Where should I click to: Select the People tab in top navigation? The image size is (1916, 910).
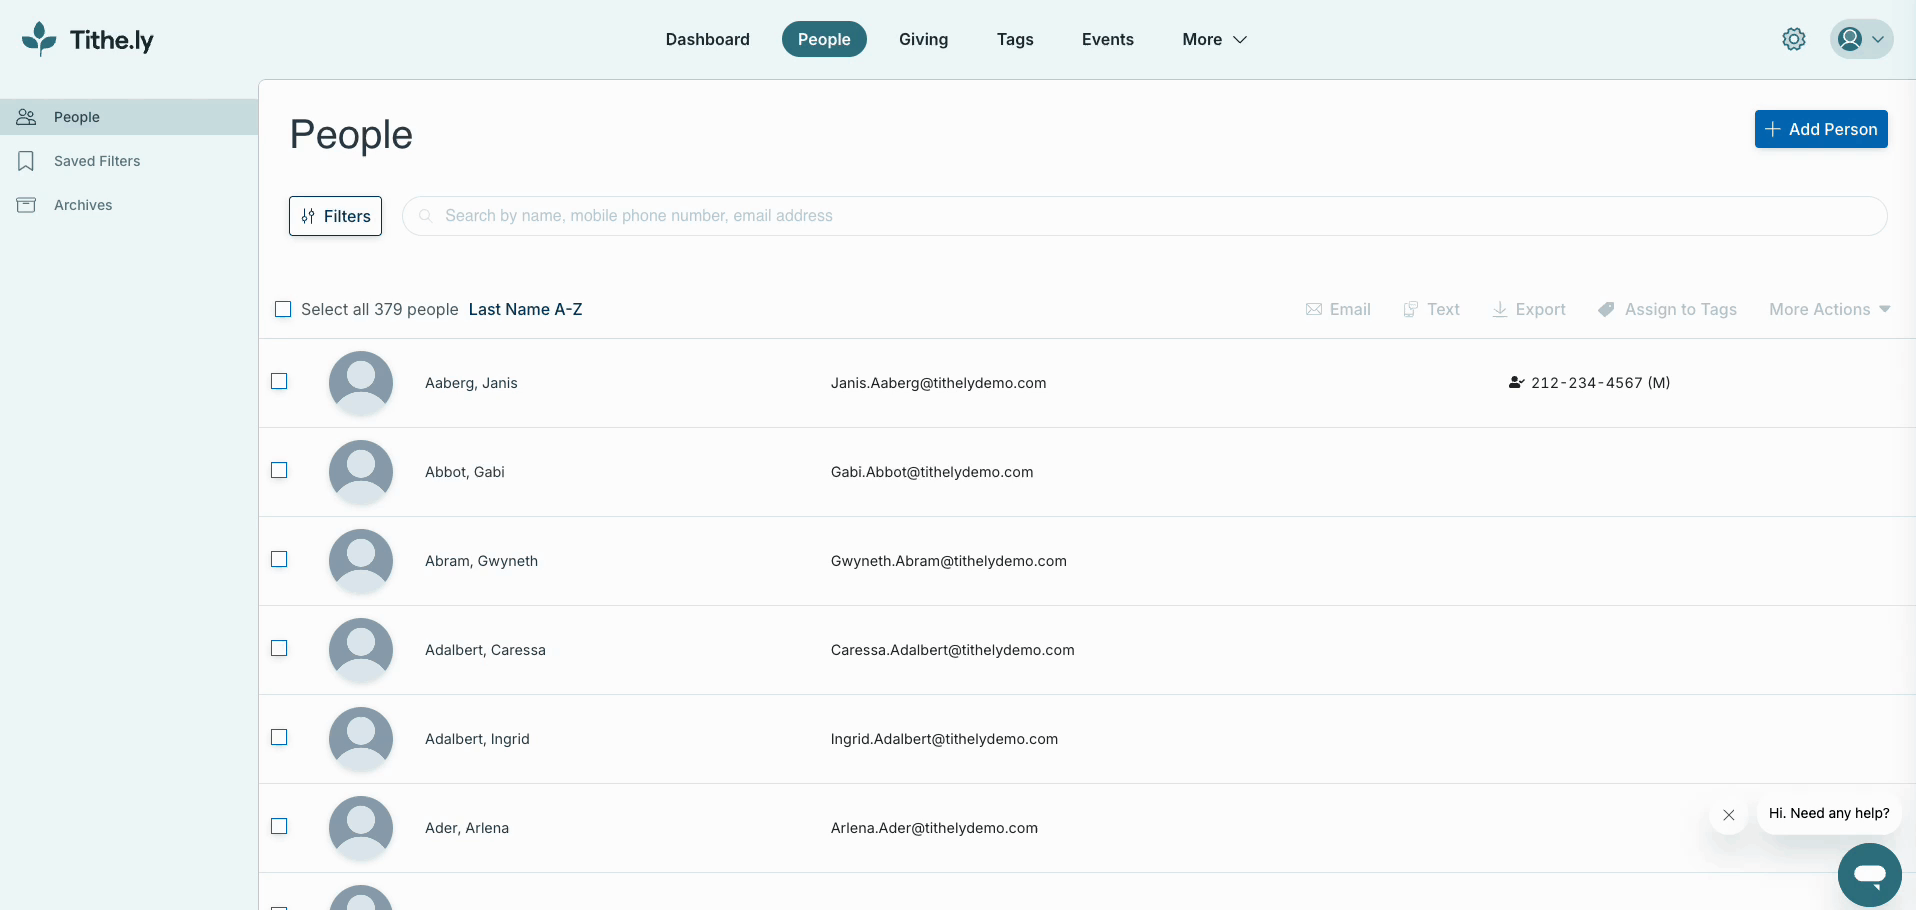click(824, 39)
